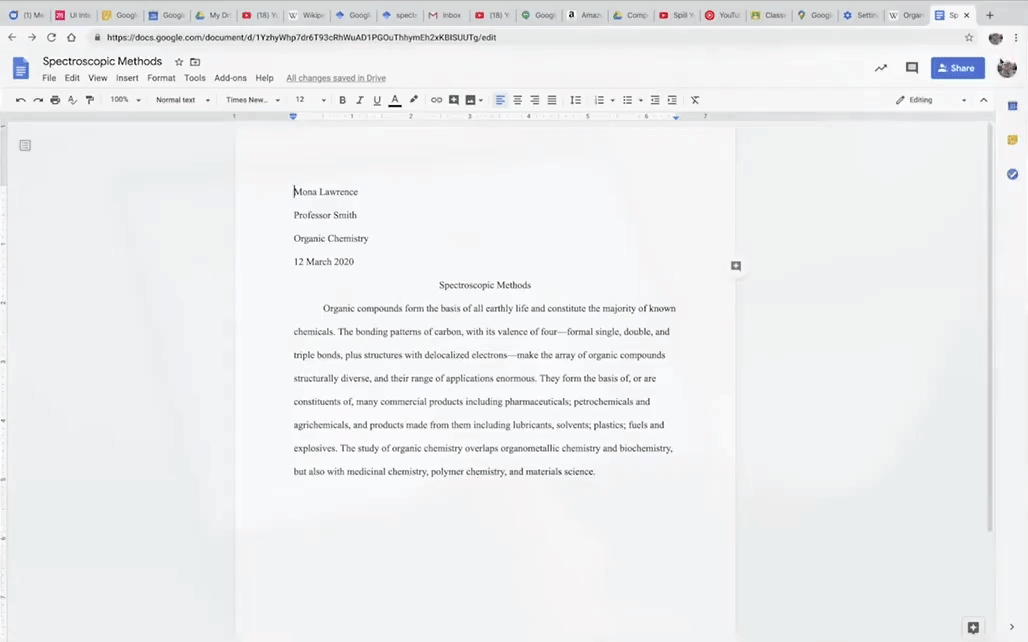Image resolution: width=1028 pixels, height=642 pixels.
Task: Switch to the Wikipedia browser tab
Action: click(306, 15)
